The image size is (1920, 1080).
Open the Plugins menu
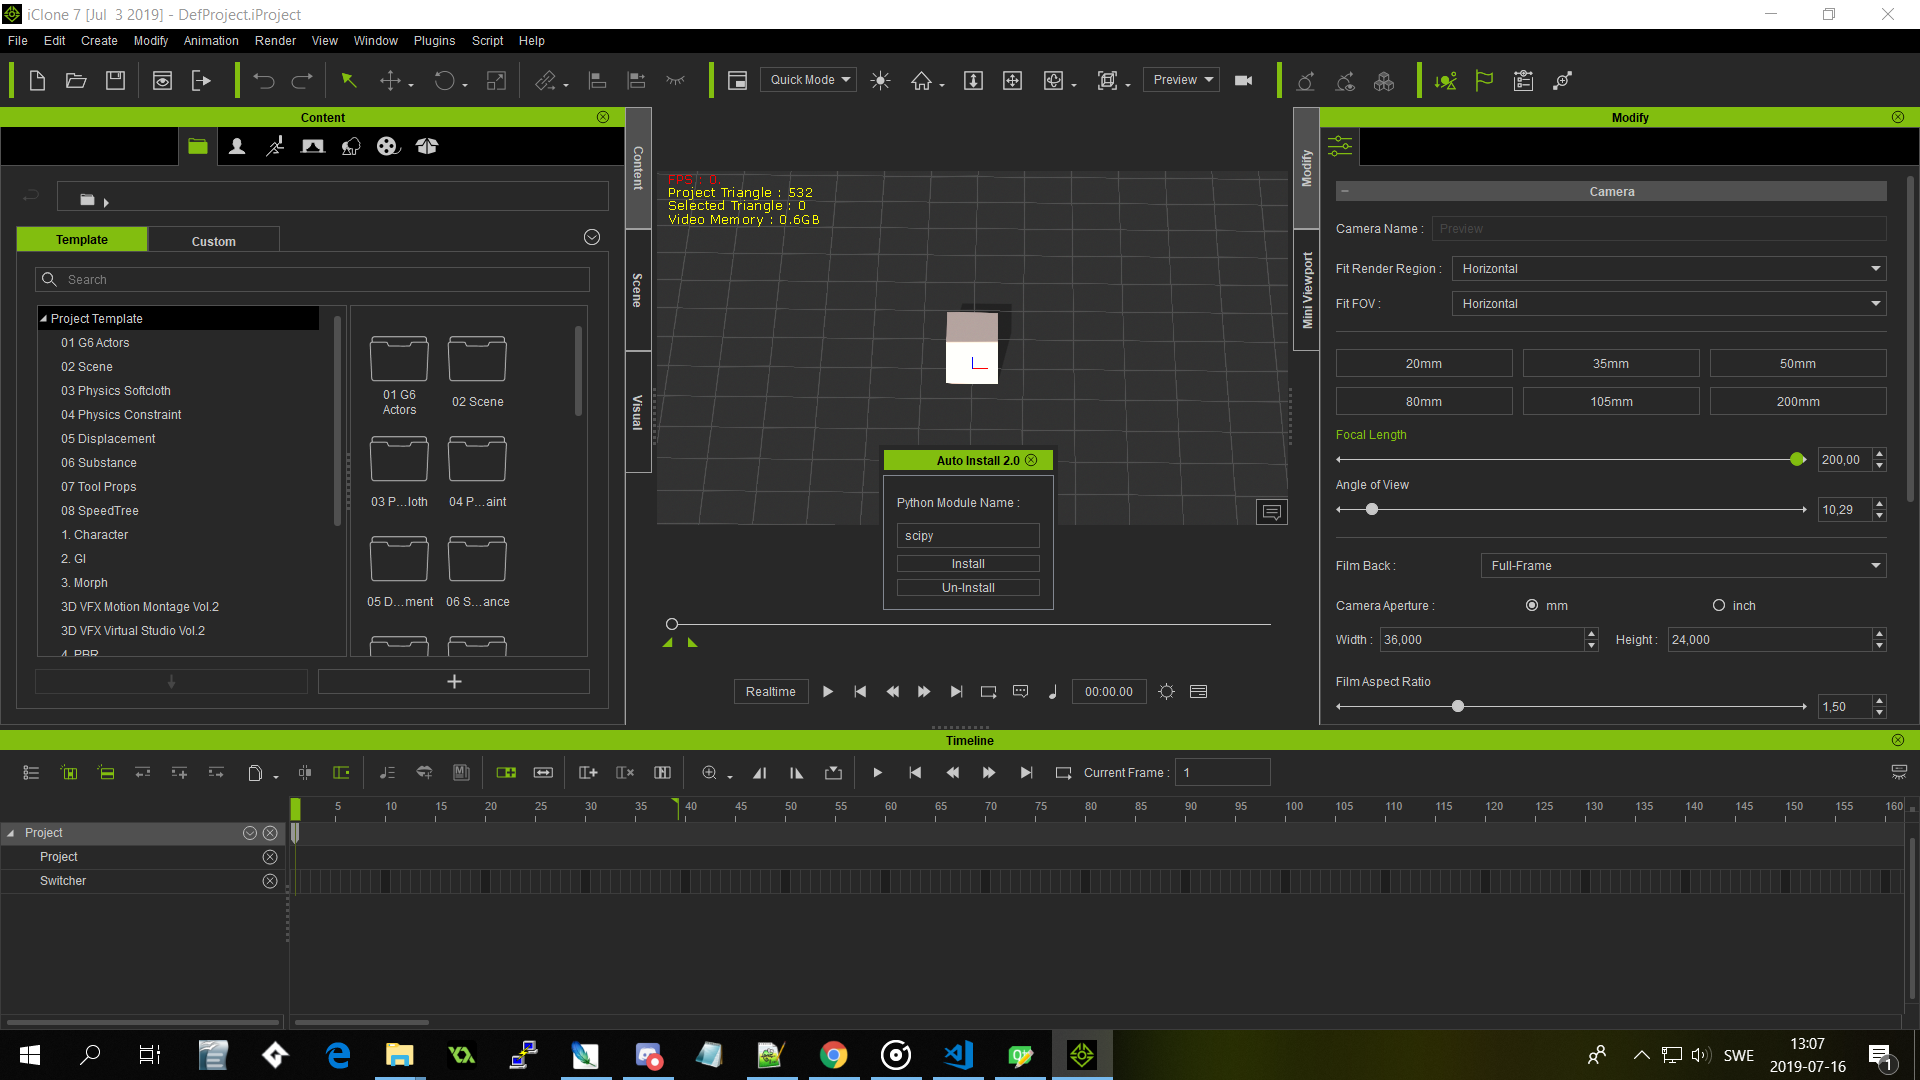coord(434,41)
